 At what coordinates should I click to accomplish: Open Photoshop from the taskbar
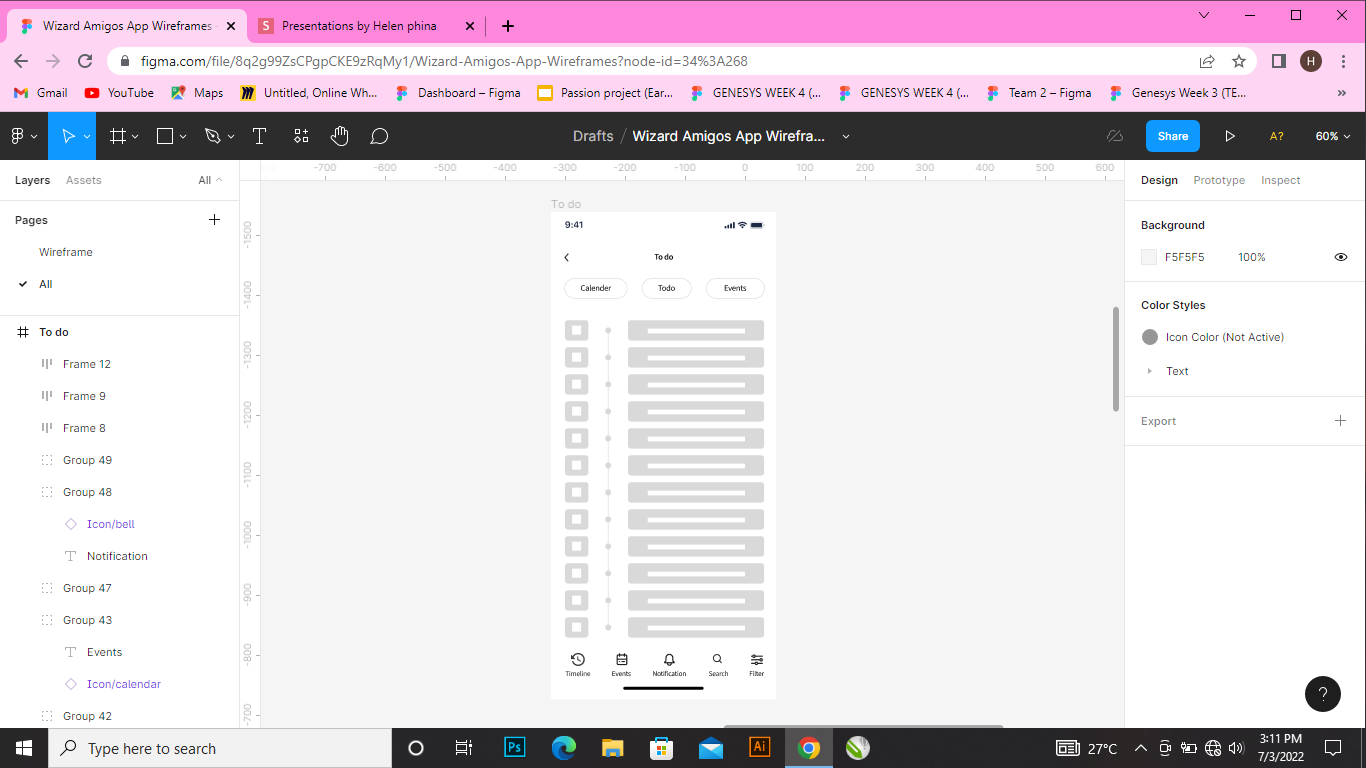point(515,748)
